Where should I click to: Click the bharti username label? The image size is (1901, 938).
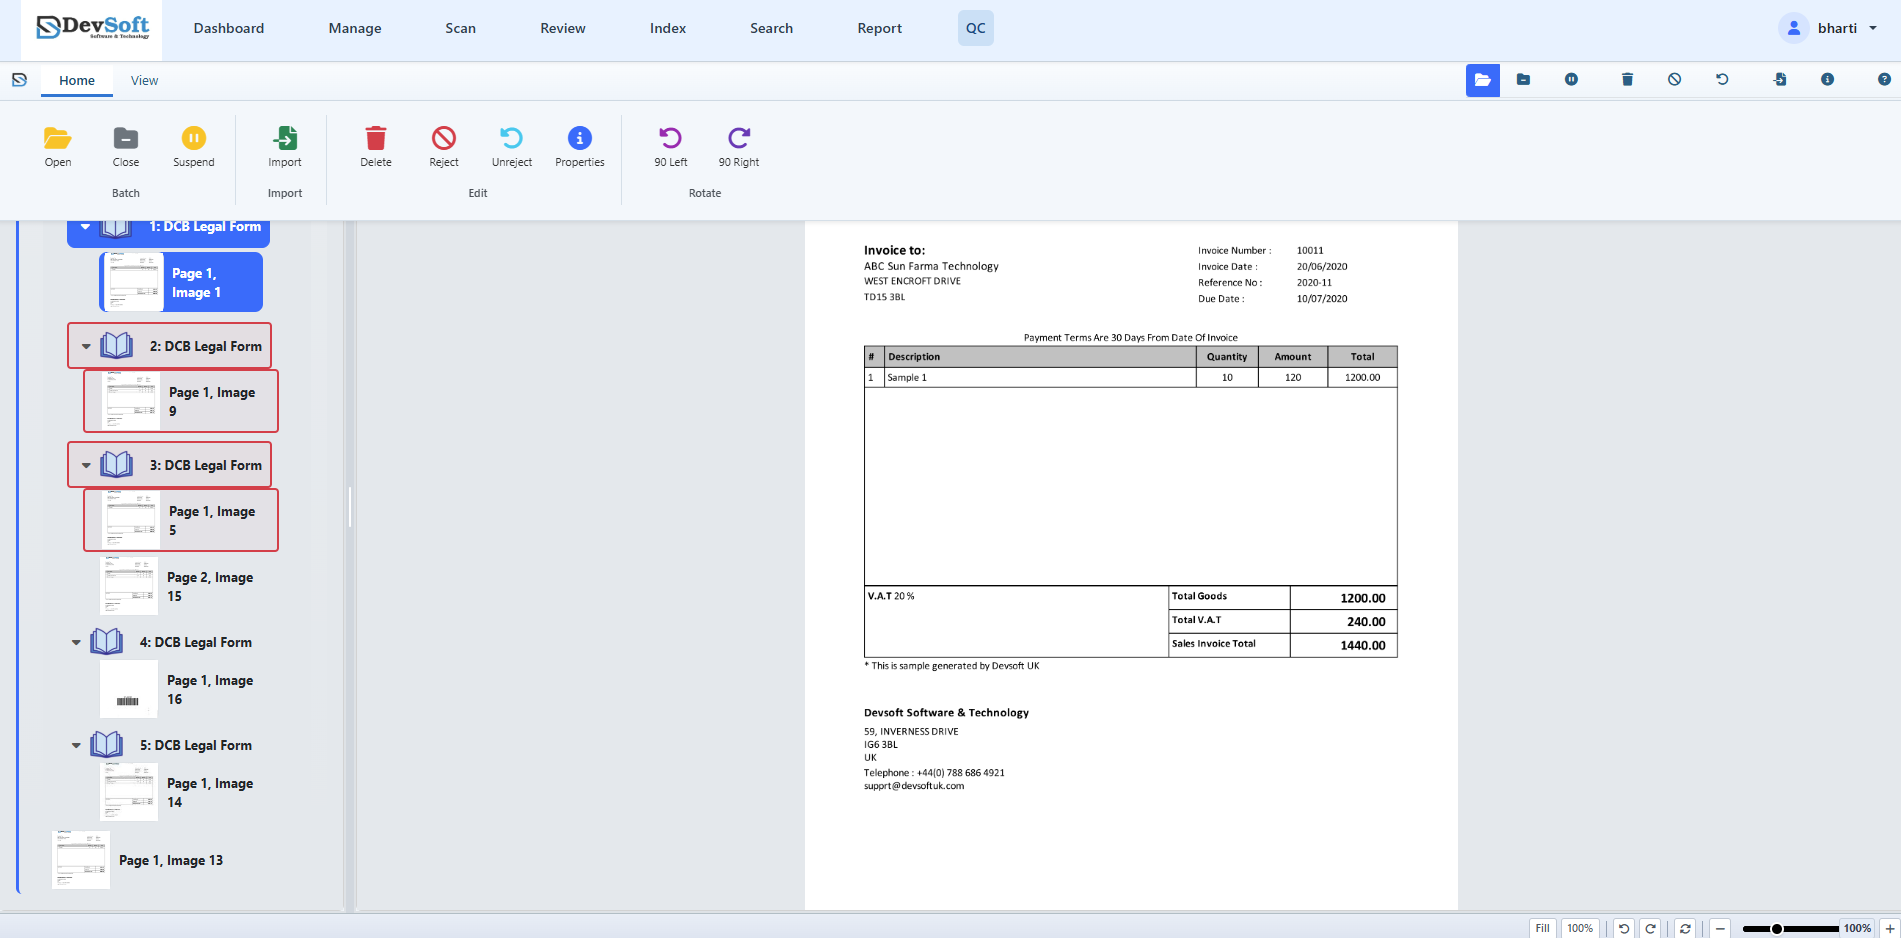[1837, 28]
